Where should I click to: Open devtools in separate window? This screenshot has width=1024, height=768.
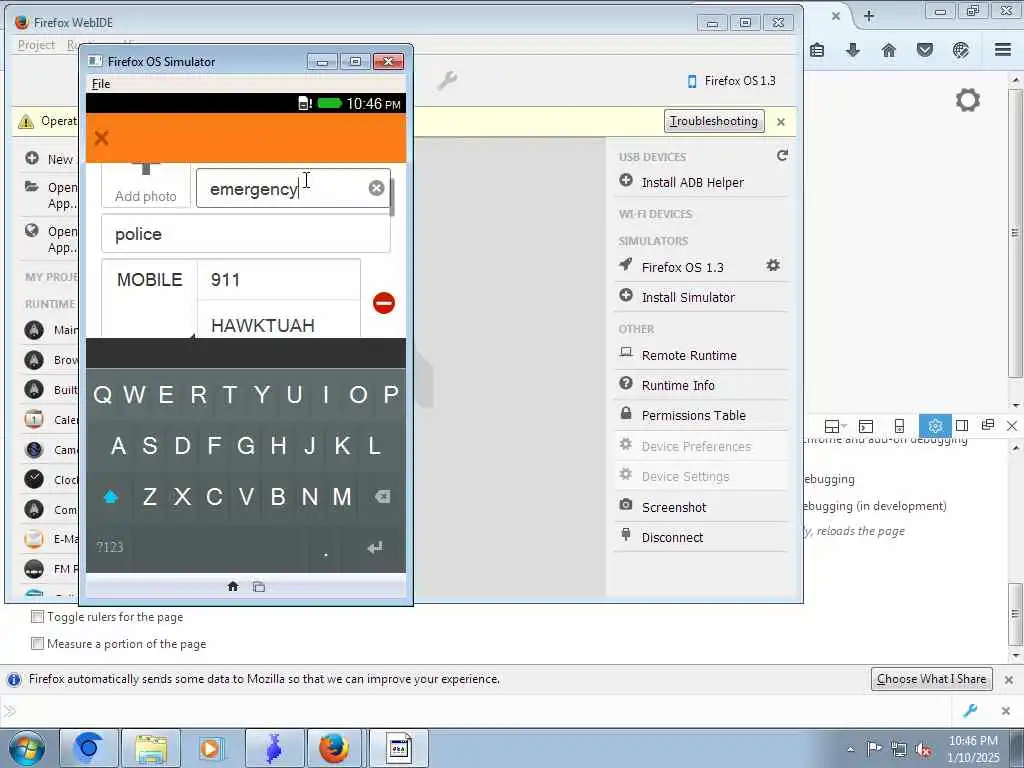[987, 425]
